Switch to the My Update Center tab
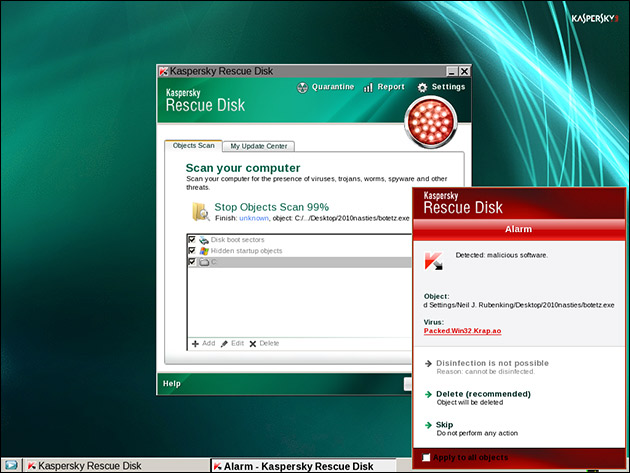The width and height of the screenshot is (630, 473). click(x=258, y=146)
